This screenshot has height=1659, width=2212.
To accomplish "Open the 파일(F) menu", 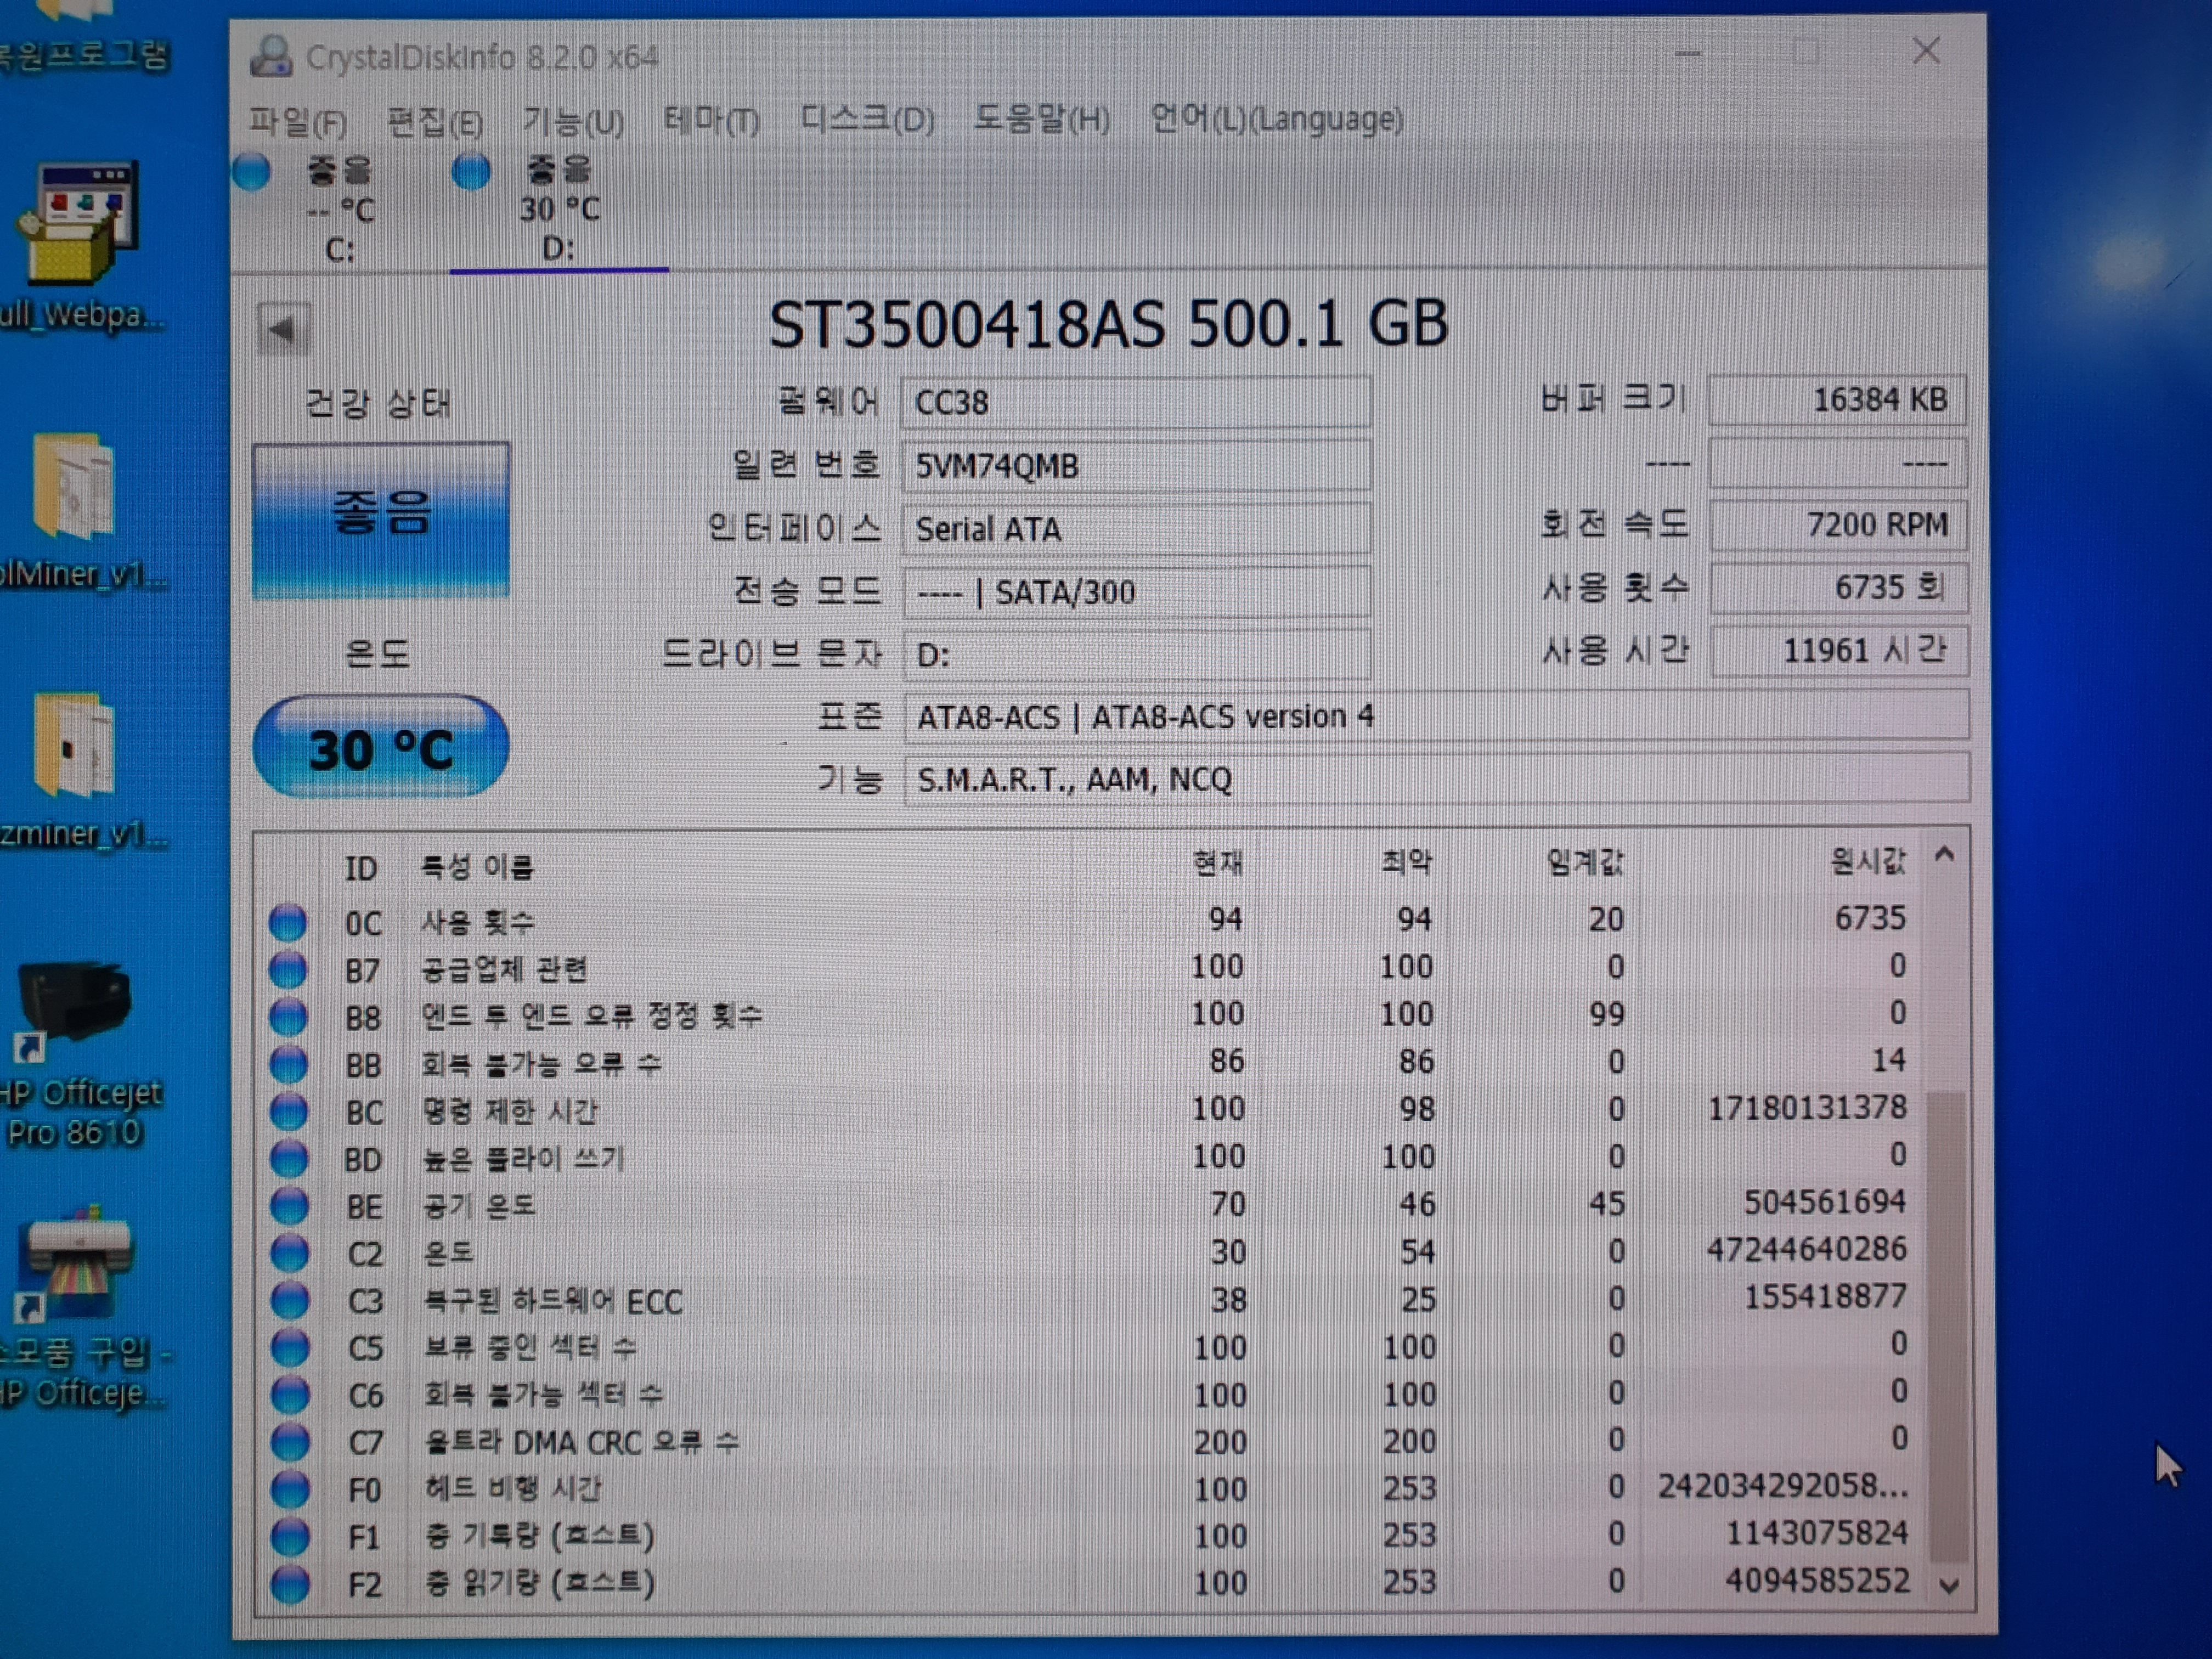I will 297,122.
